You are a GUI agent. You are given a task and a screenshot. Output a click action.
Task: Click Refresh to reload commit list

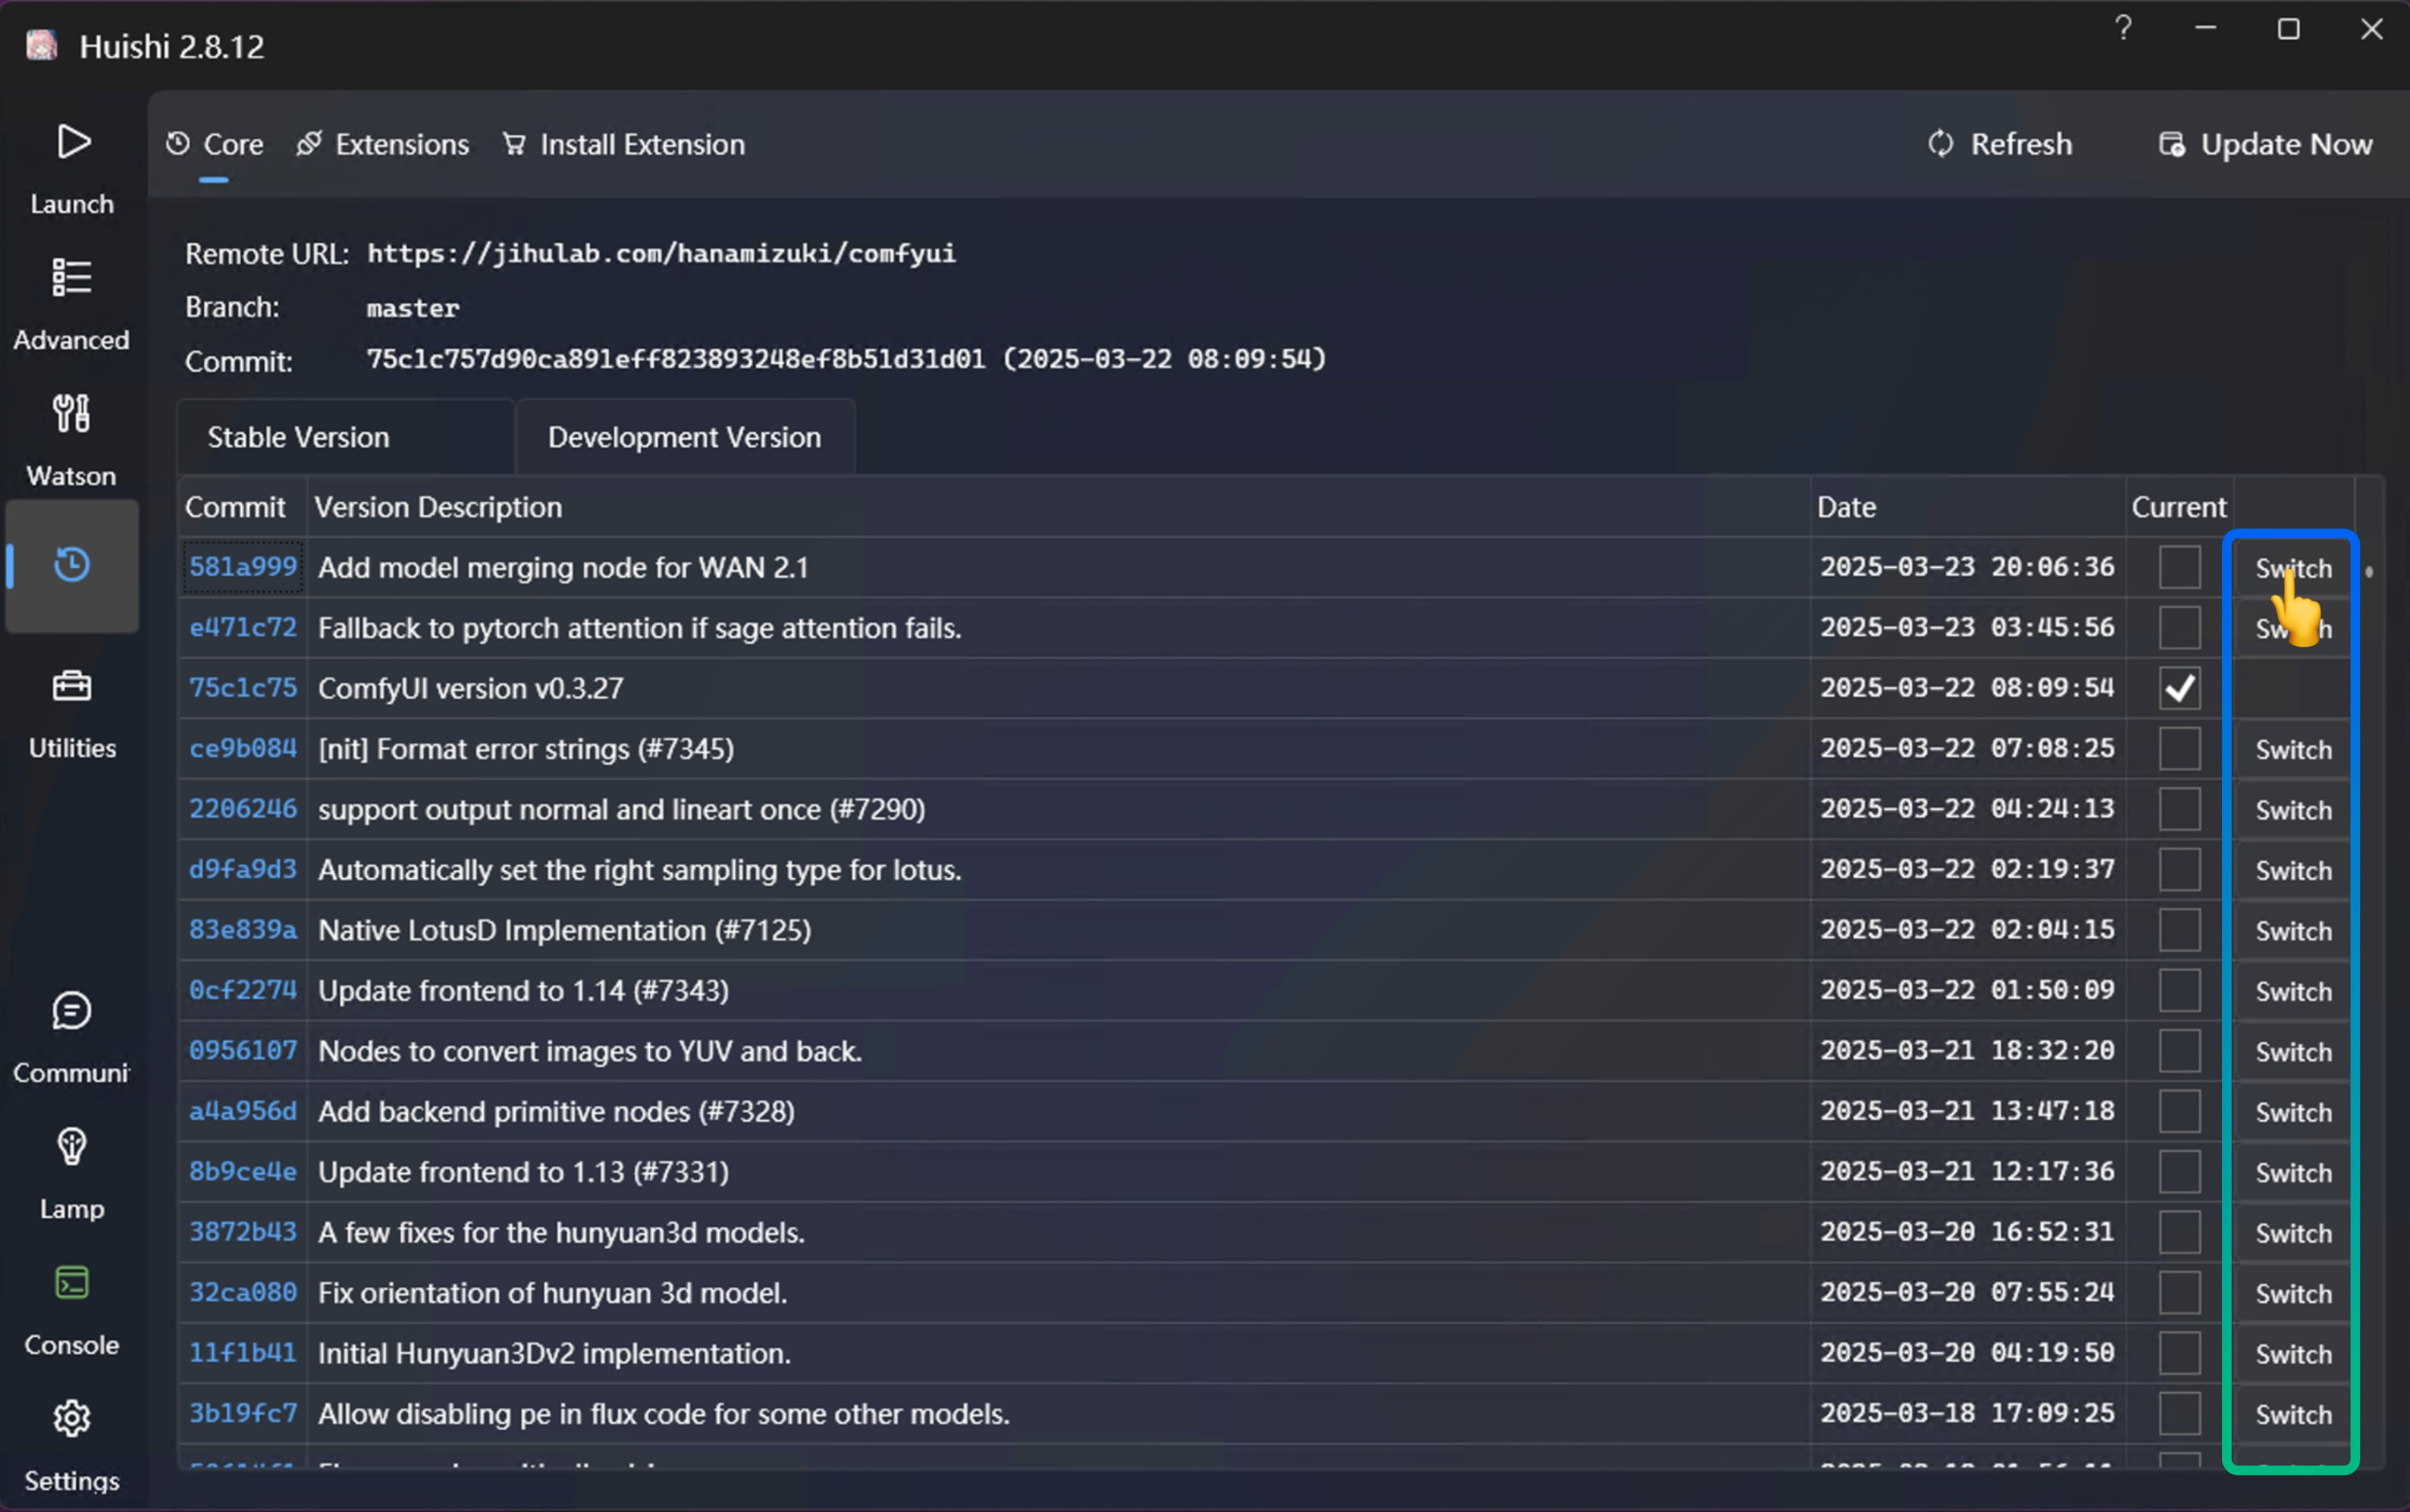(2000, 145)
